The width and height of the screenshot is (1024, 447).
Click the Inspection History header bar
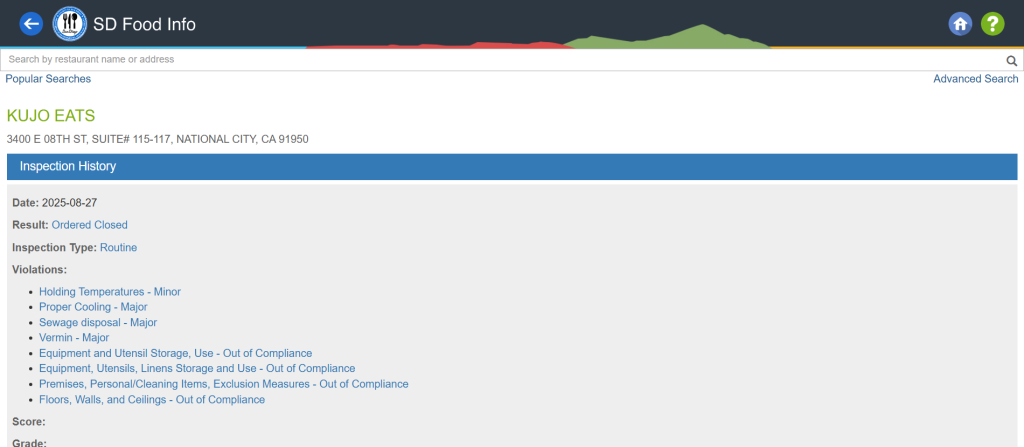512,167
